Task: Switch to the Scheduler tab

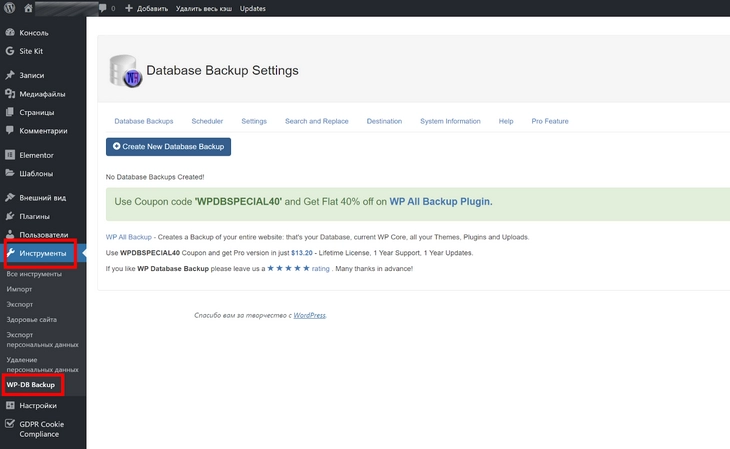Action: pyautogui.click(x=207, y=121)
